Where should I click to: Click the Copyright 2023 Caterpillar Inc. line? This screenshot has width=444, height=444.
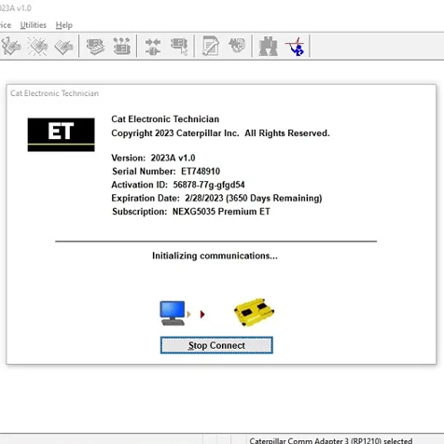coord(220,133)
